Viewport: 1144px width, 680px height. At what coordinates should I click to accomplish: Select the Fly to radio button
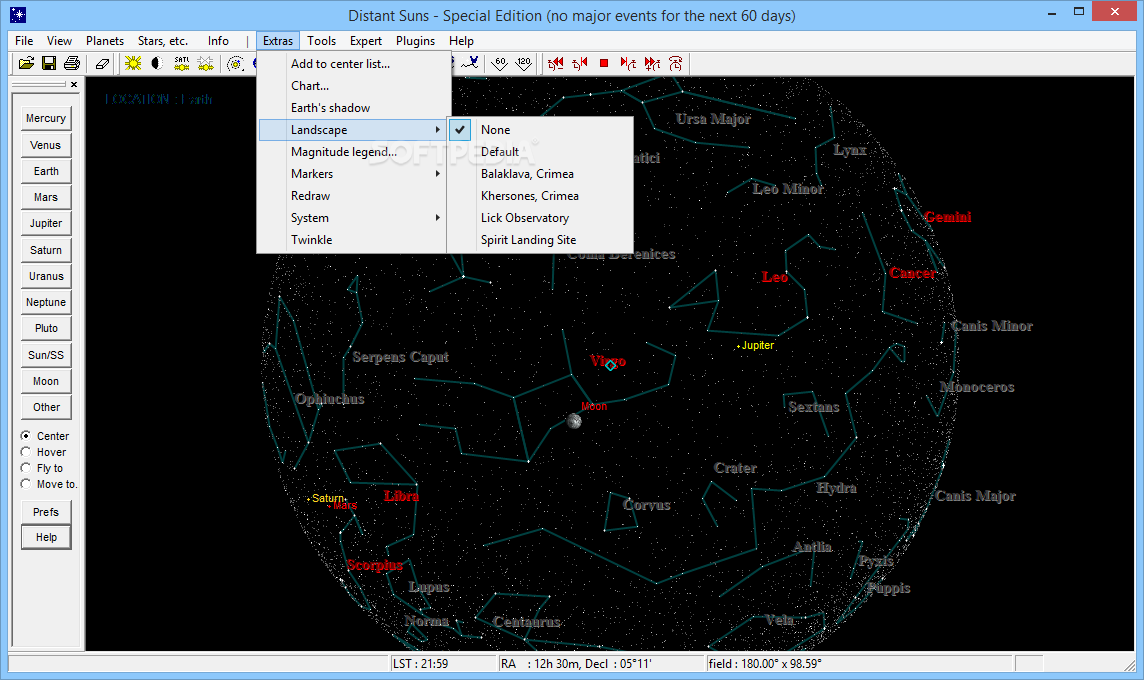pos(26,468)
